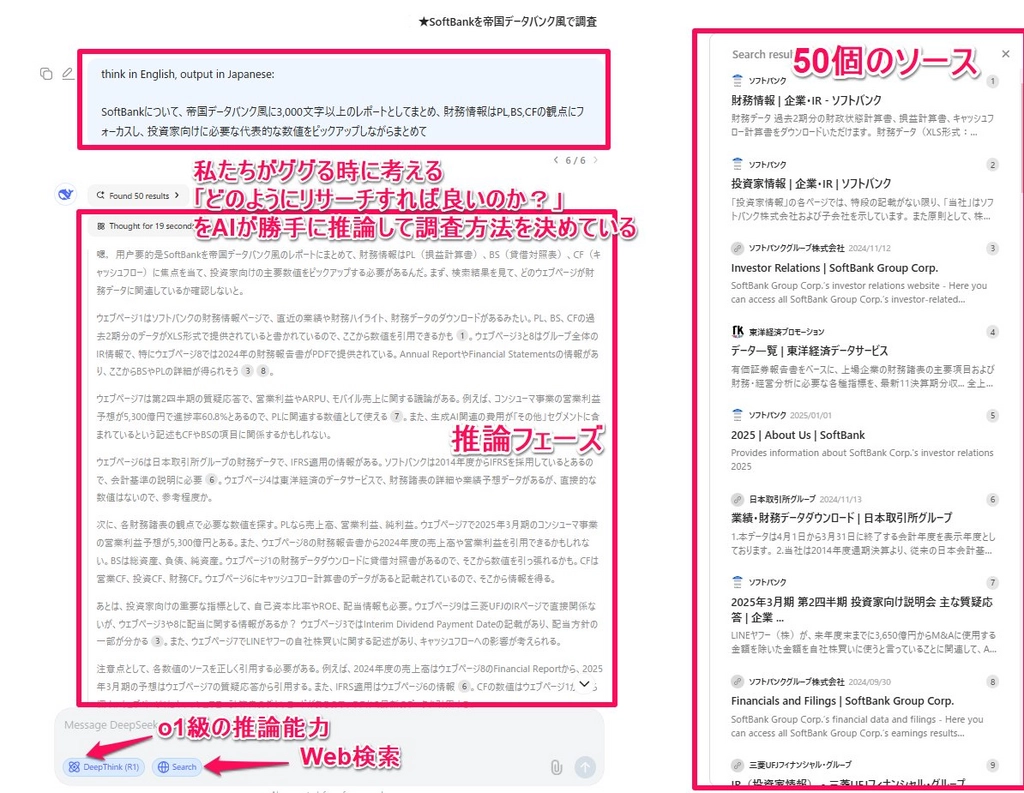This screenshot has height=793, width=1024.
Task: Open '2025 | About Us | SoftBank' result
Action: pos(797,435)
